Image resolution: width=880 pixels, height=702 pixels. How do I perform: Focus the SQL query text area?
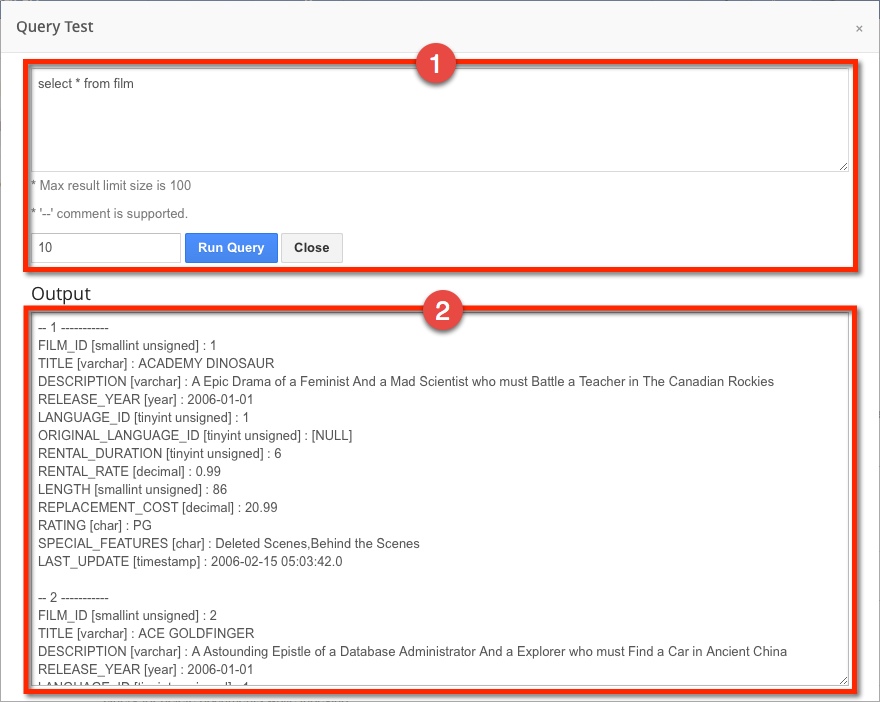439,120
